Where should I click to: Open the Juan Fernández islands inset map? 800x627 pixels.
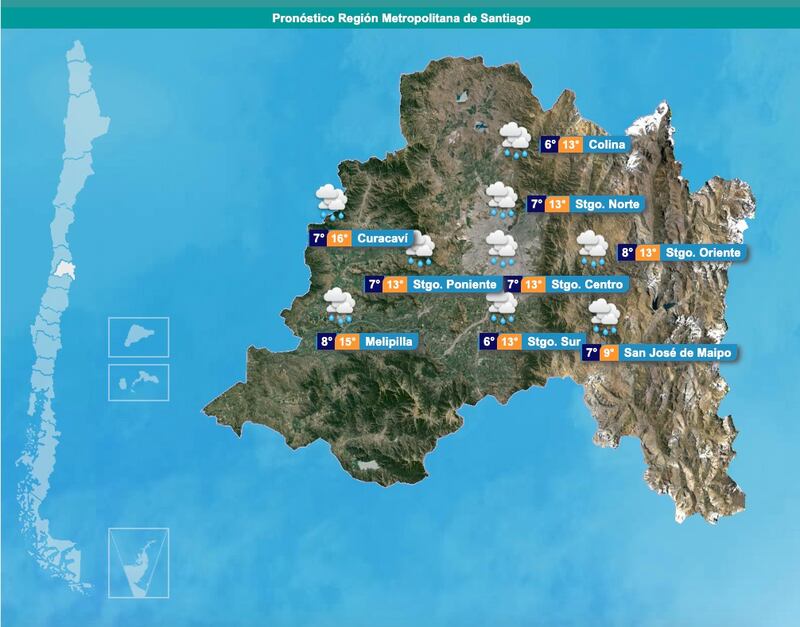pyautogui.click(x=139, y=383)
